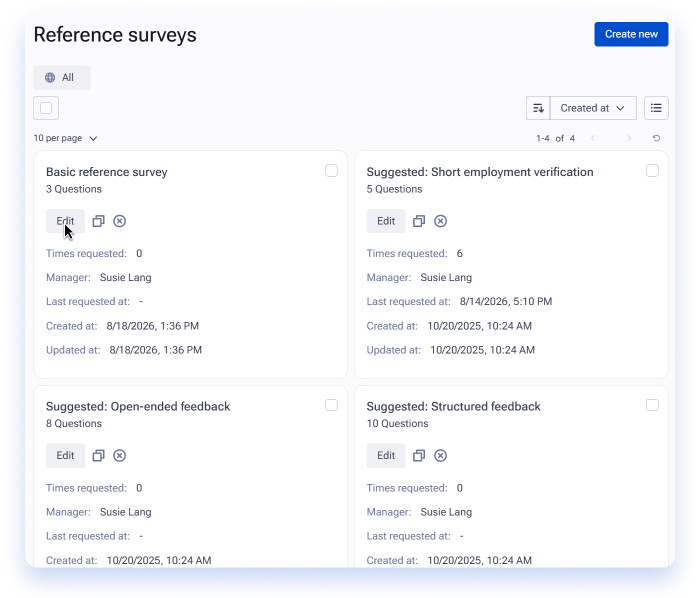Image resolution: width=700 pixels, height=598 pixels.
Task: Switch to list view layout
Action: click(x=656, y=108)
